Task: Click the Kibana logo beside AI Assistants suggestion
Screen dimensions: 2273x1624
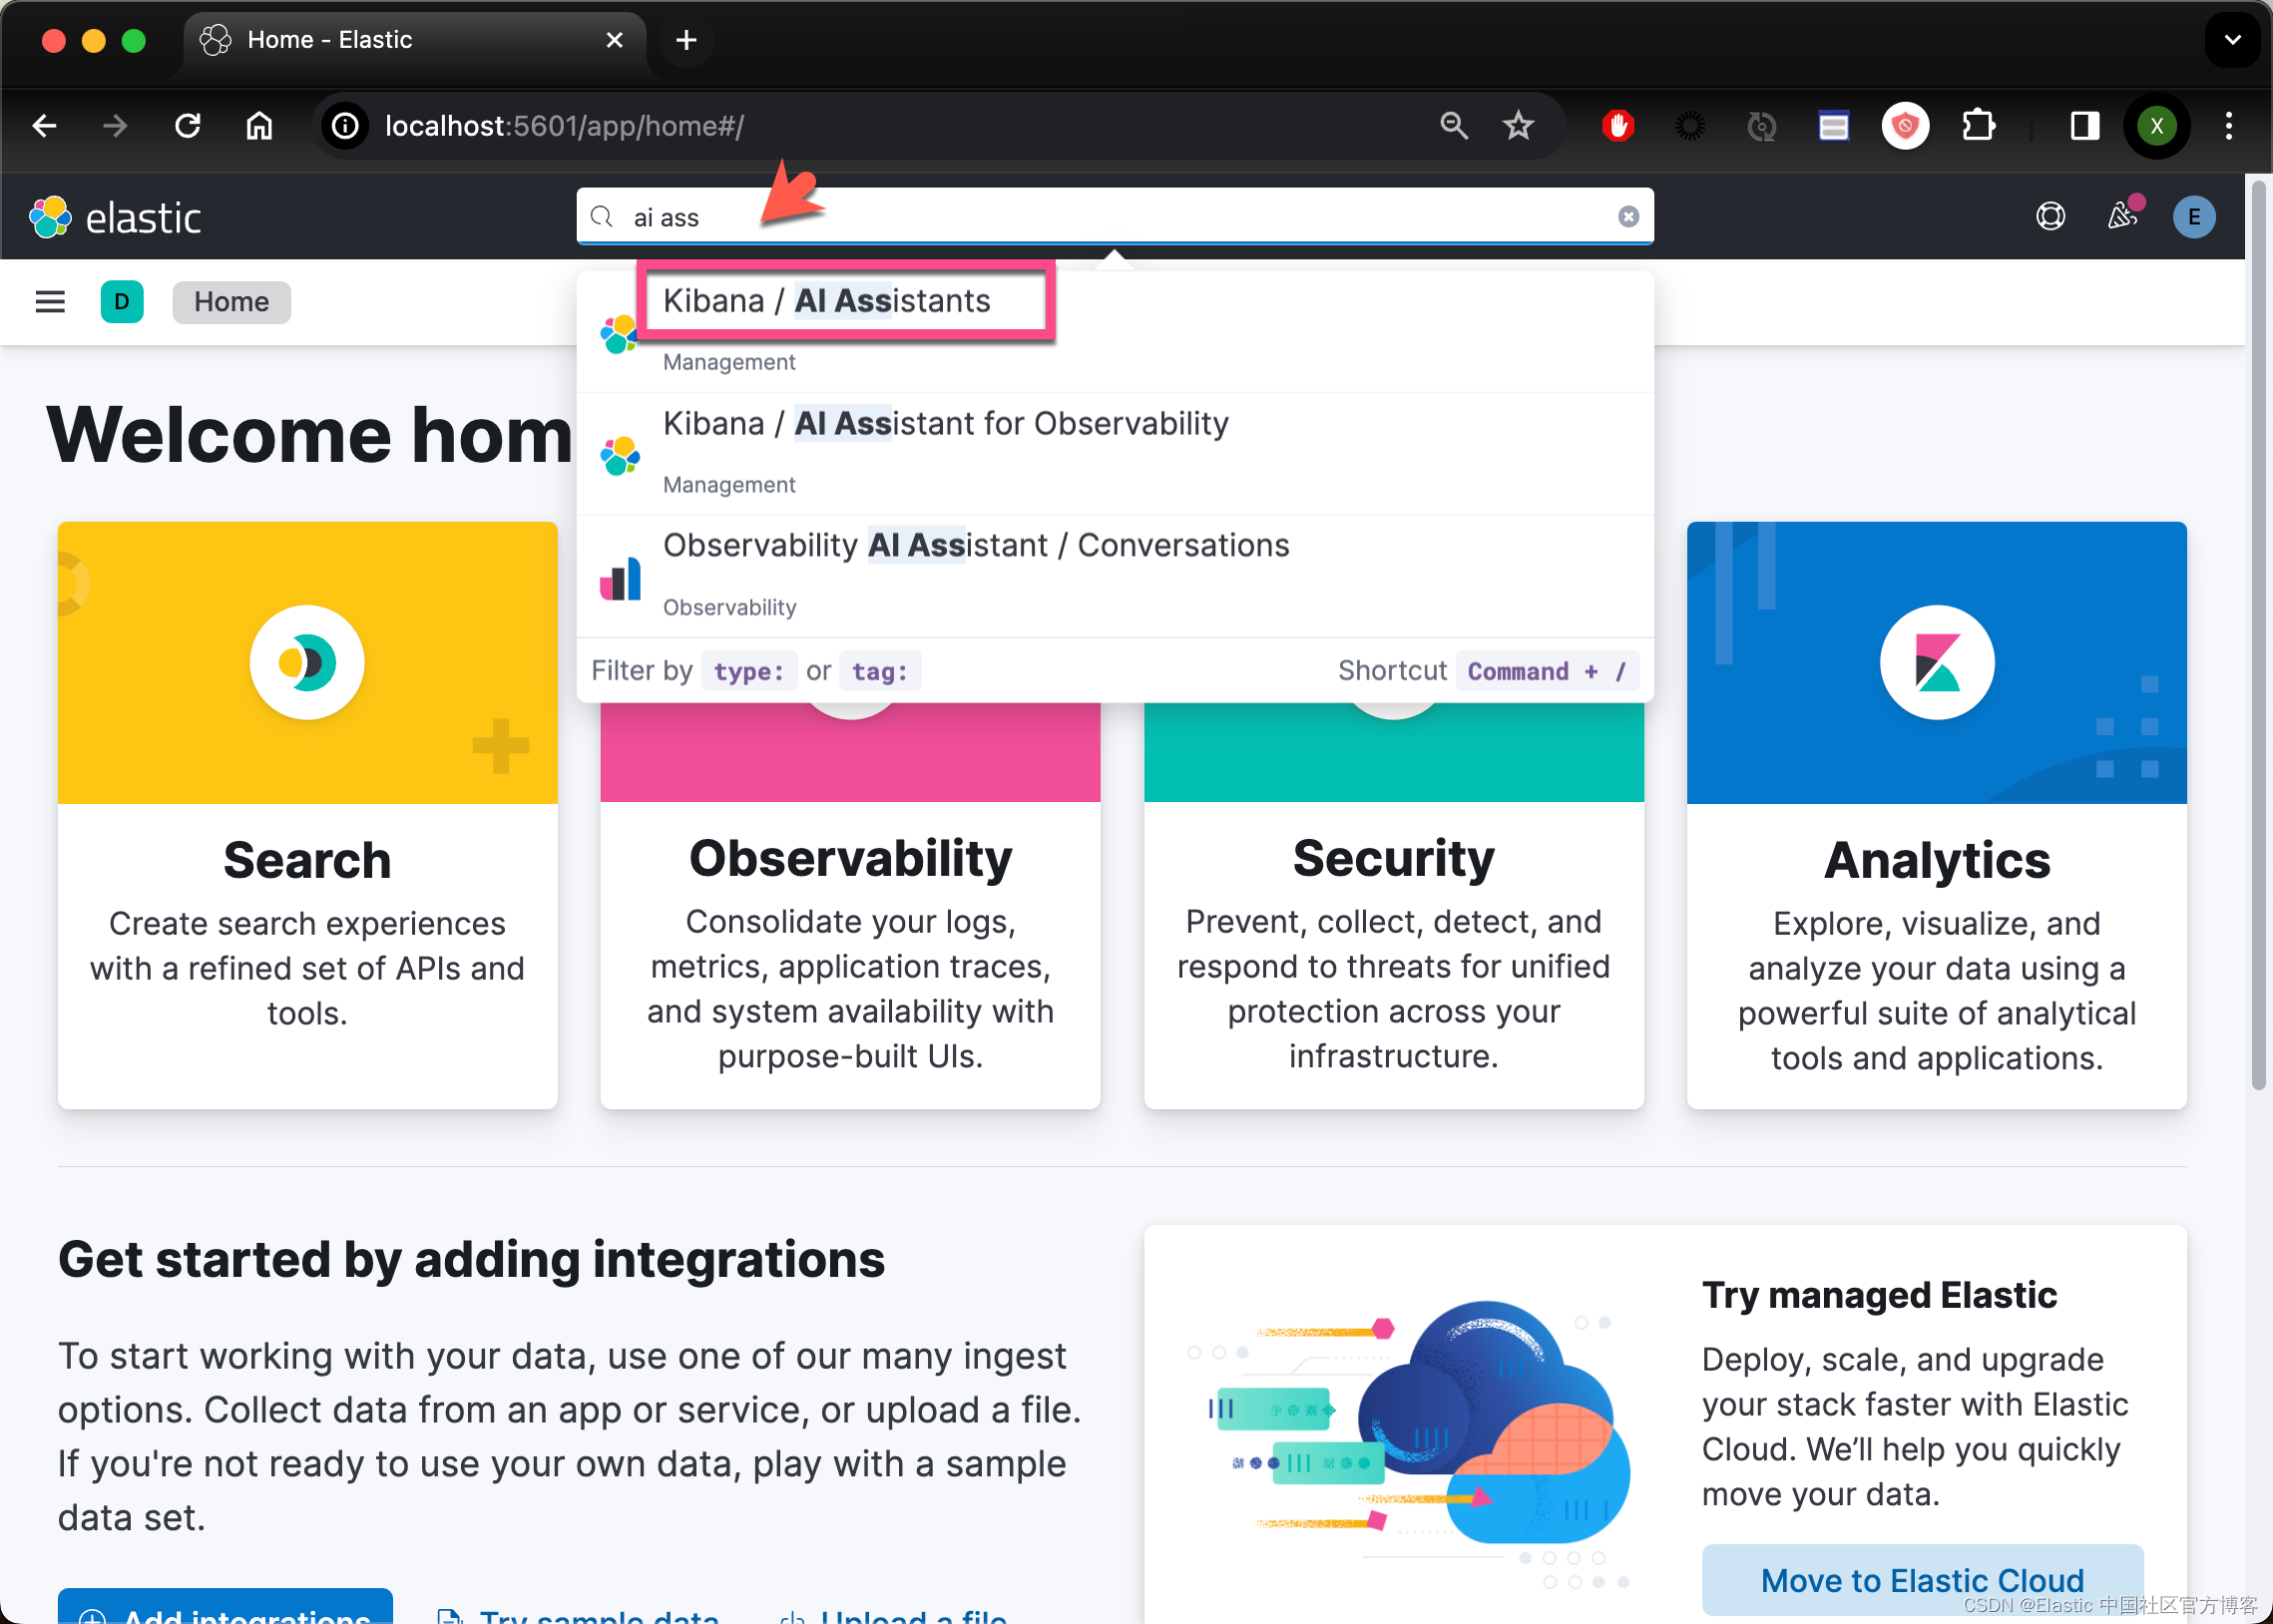Action: click(x=620, y=334)
